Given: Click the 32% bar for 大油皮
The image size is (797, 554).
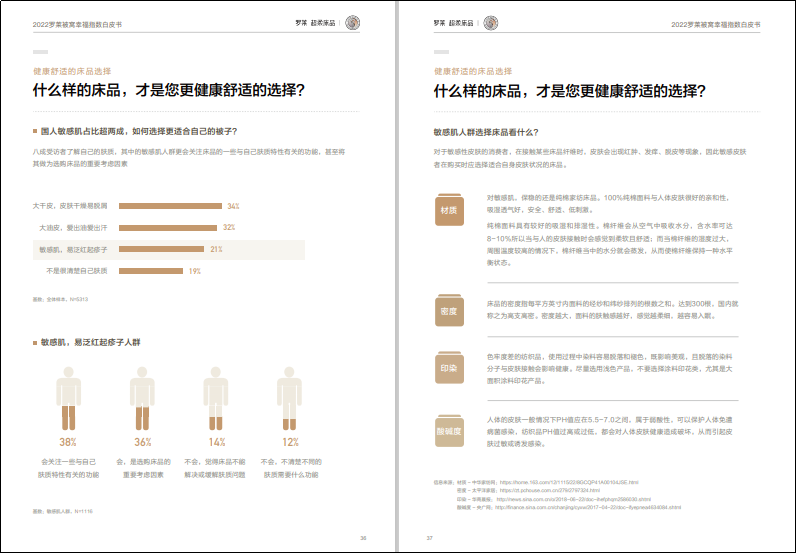Looking at the screenshot, I should pos(168,228).
